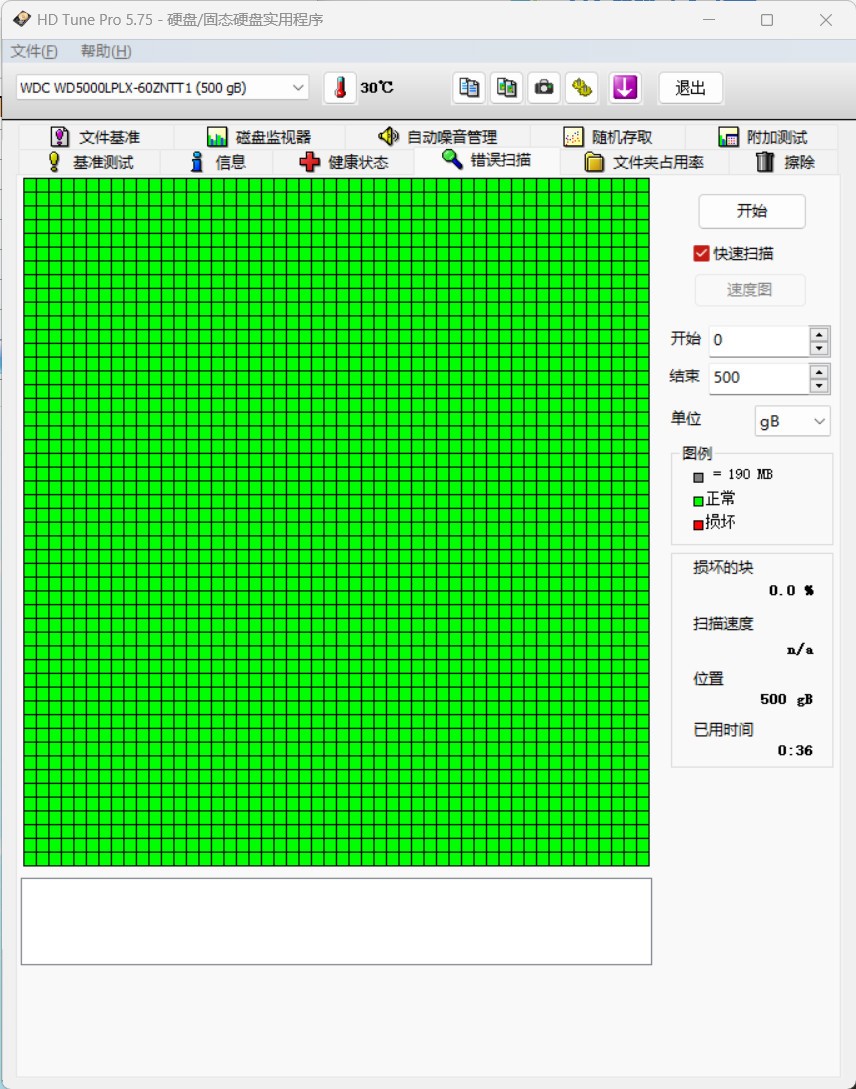Decrease the 开始 start value with down arrow
856x1089 pixels.
click(819, 349)
